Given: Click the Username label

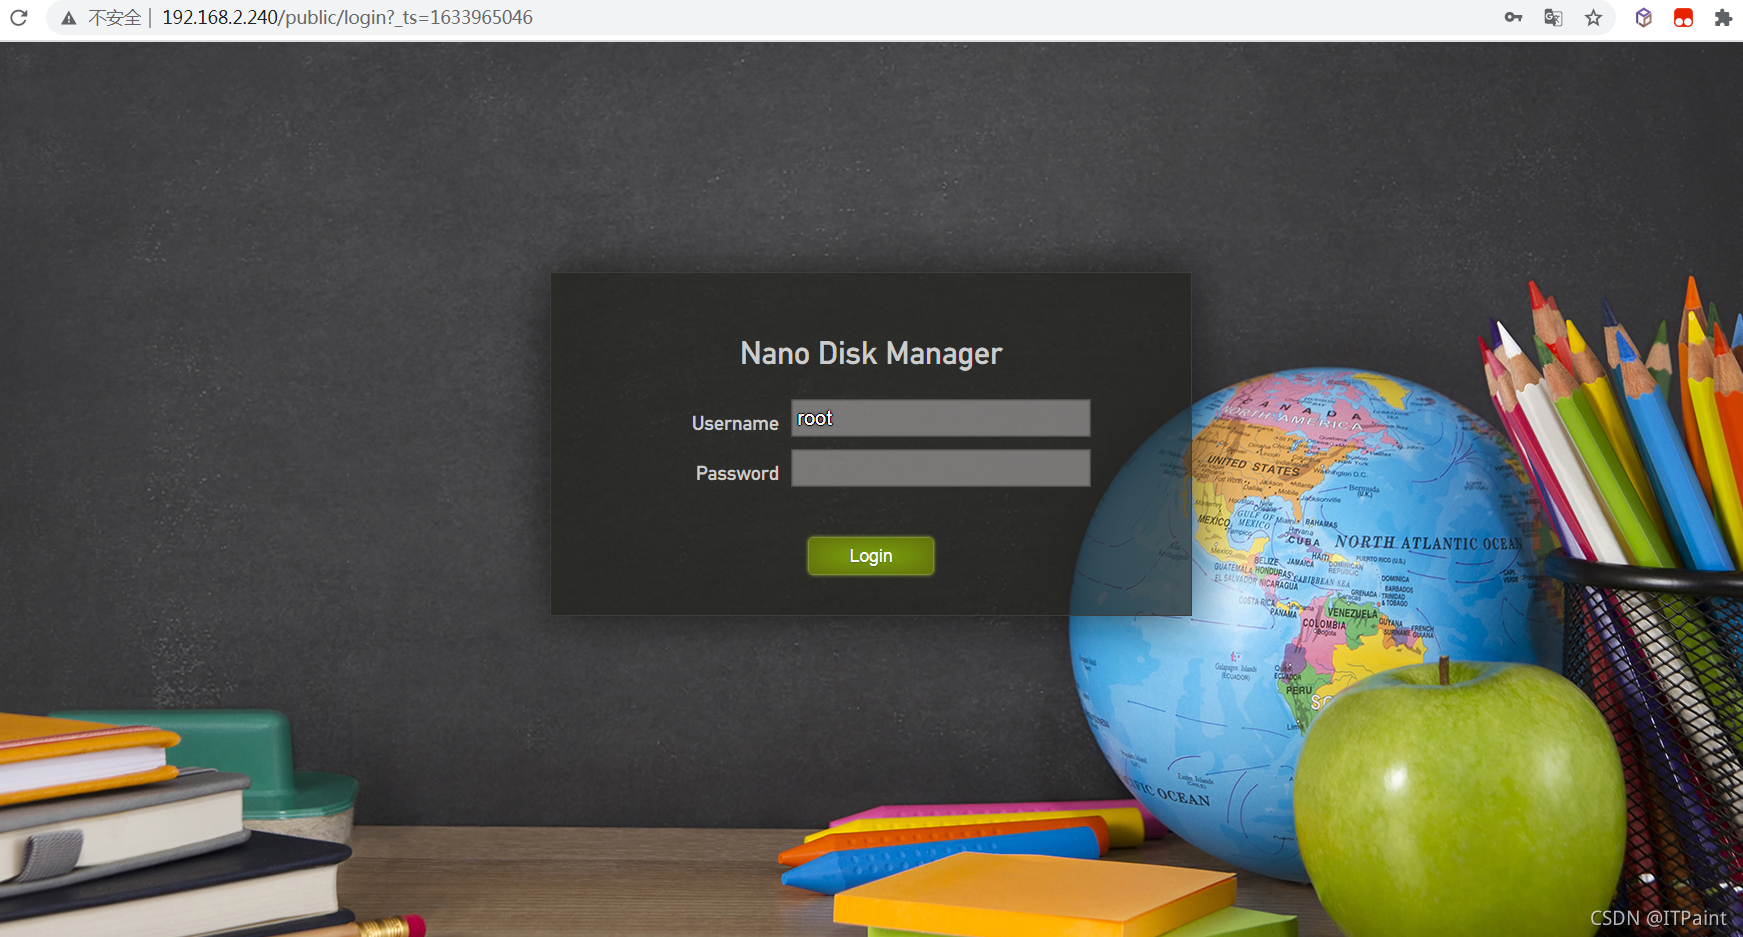Looking at the screenshot, I should pyautogui.click(x=735, y=423).
